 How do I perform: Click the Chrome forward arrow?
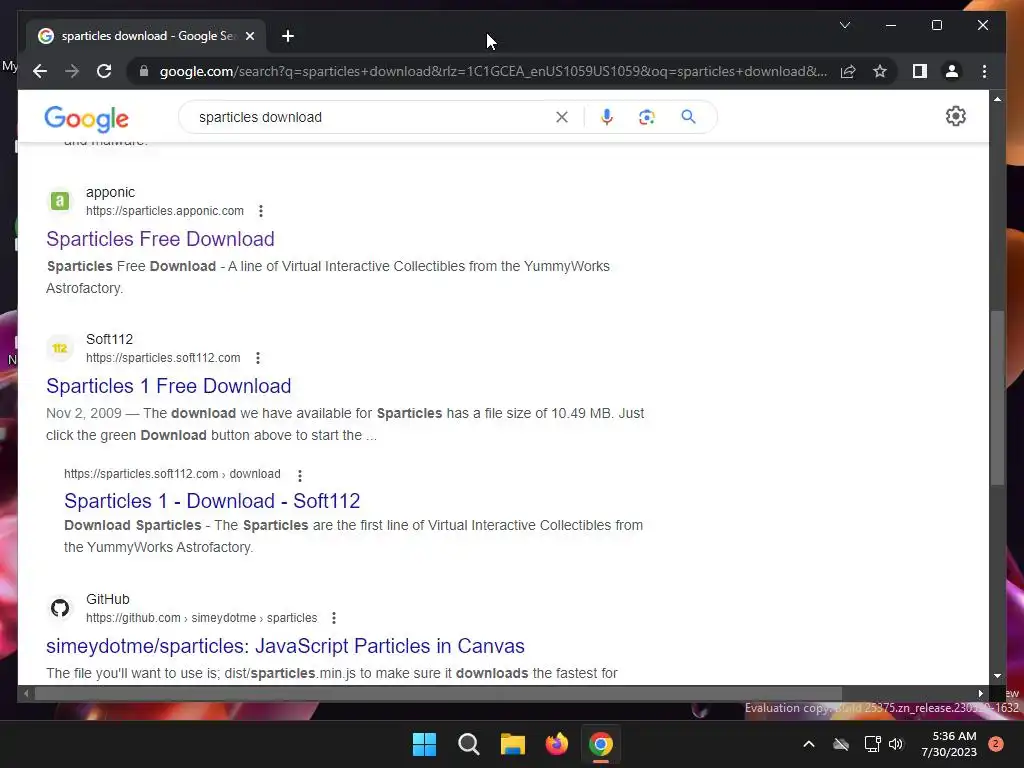(72, 71)
